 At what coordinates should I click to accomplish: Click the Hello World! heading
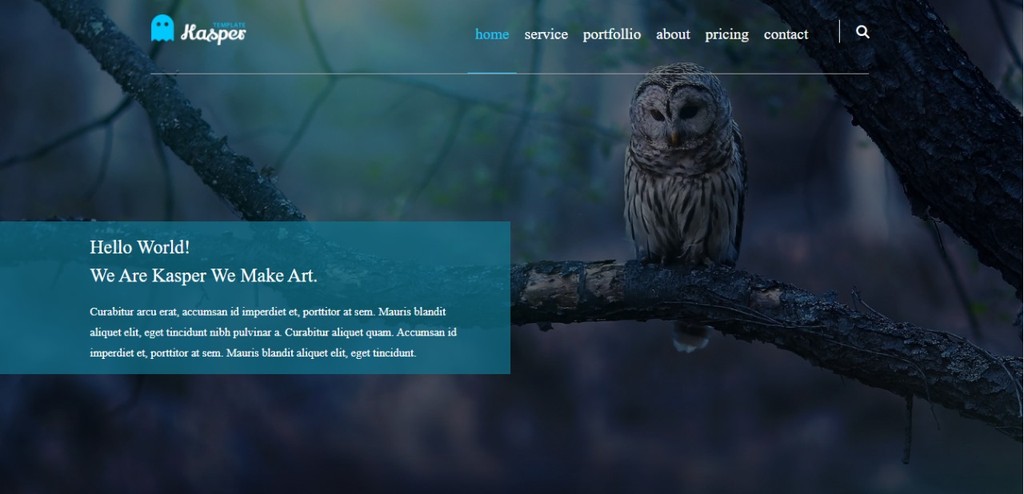point(140,247)
